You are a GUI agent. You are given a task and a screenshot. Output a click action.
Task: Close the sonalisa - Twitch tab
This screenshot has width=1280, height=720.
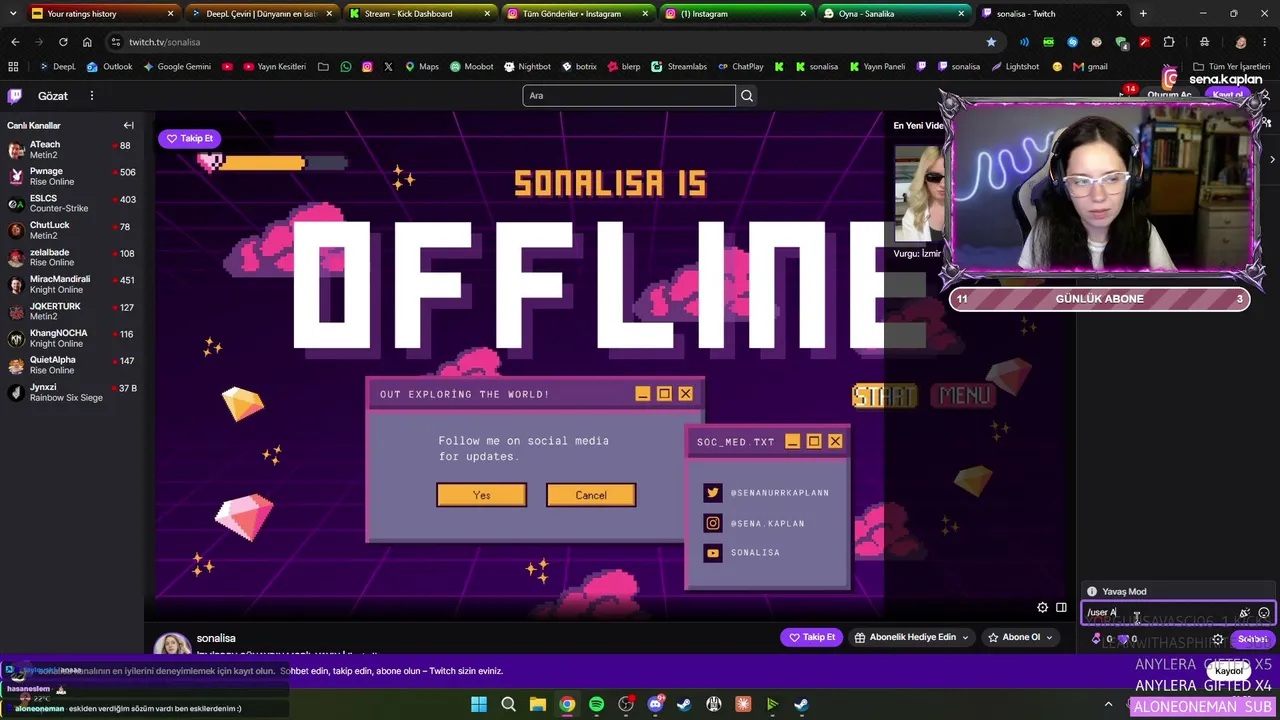pos(1119,14)
